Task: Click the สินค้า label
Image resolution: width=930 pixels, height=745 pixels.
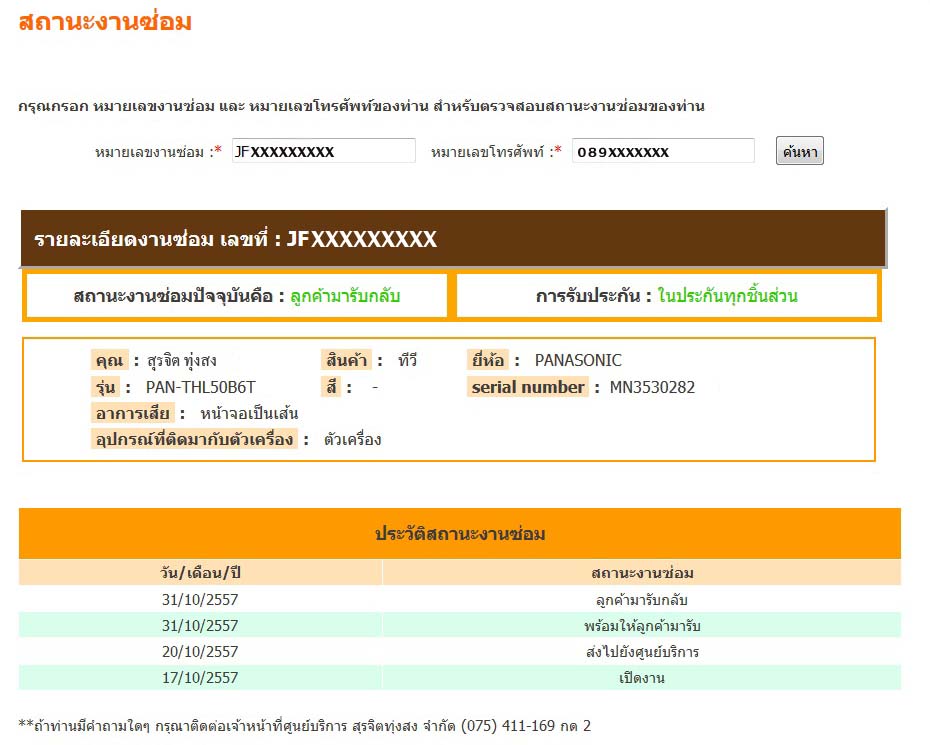Action: click(346, 360)
